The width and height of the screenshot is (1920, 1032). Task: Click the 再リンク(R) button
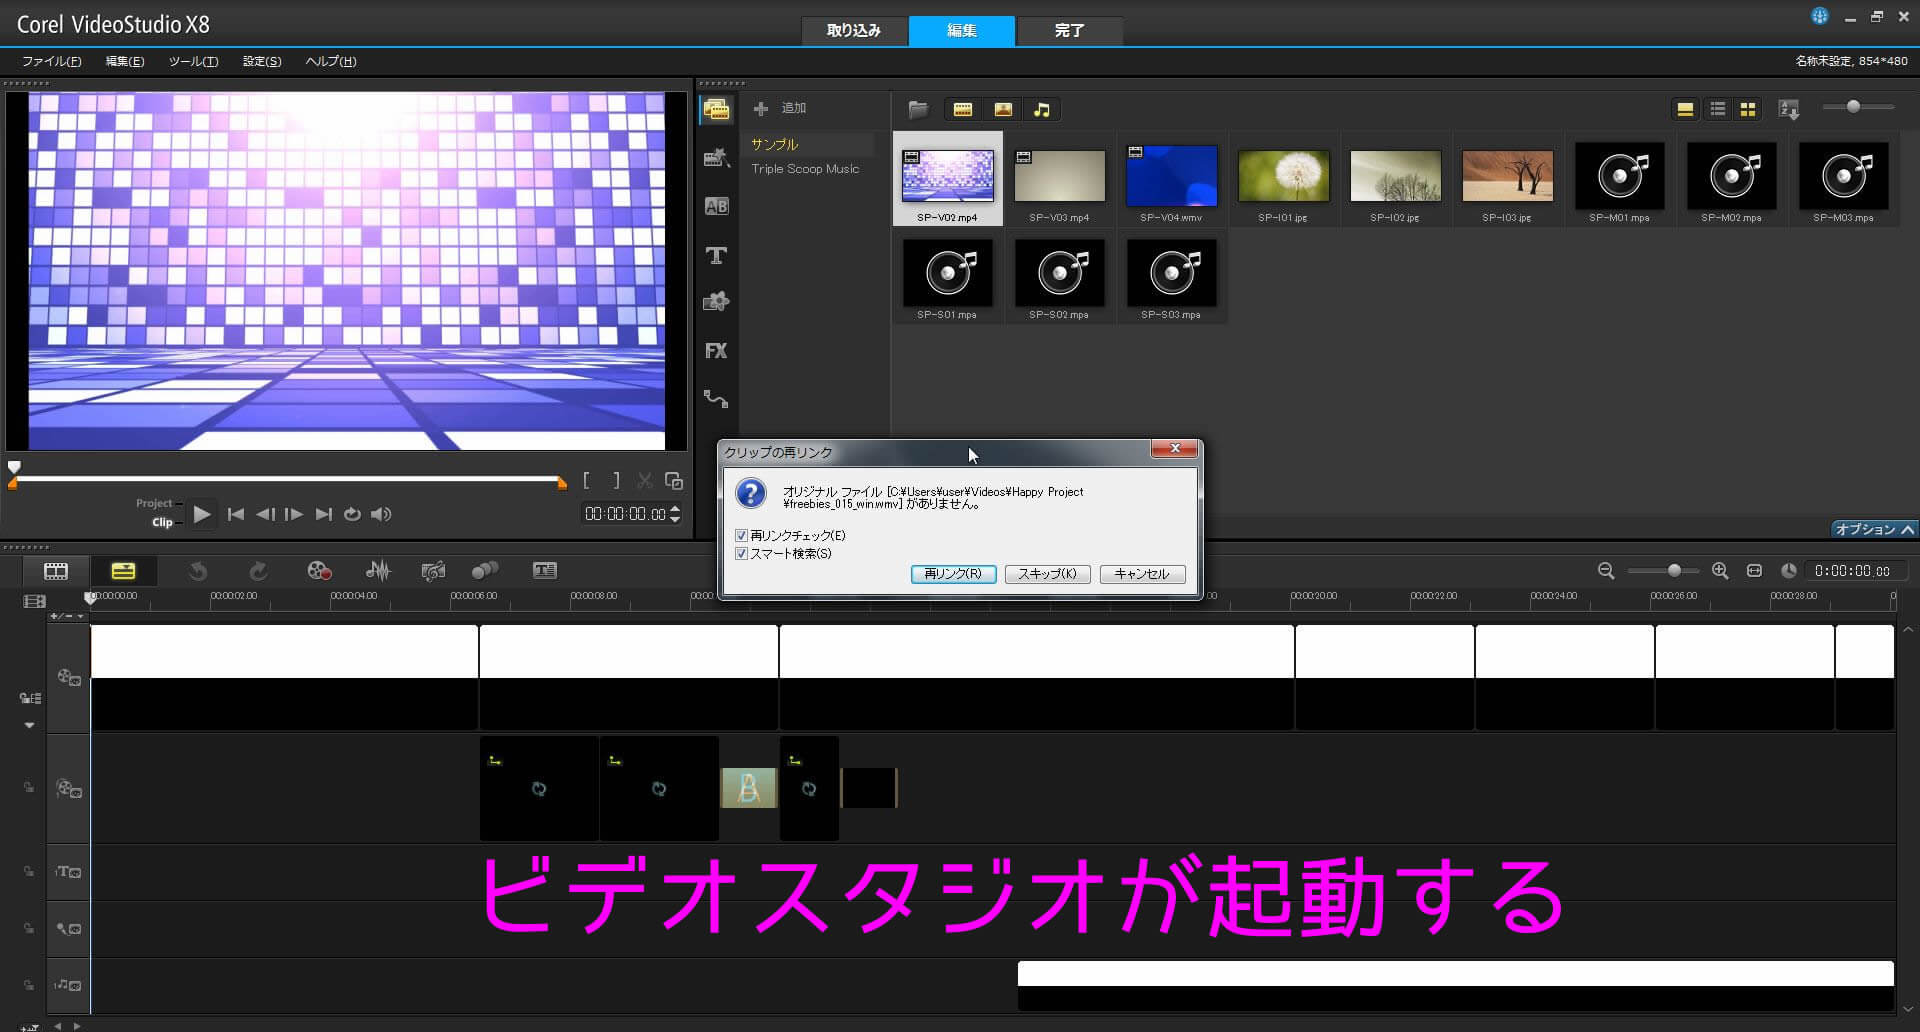tap(953, 574)
